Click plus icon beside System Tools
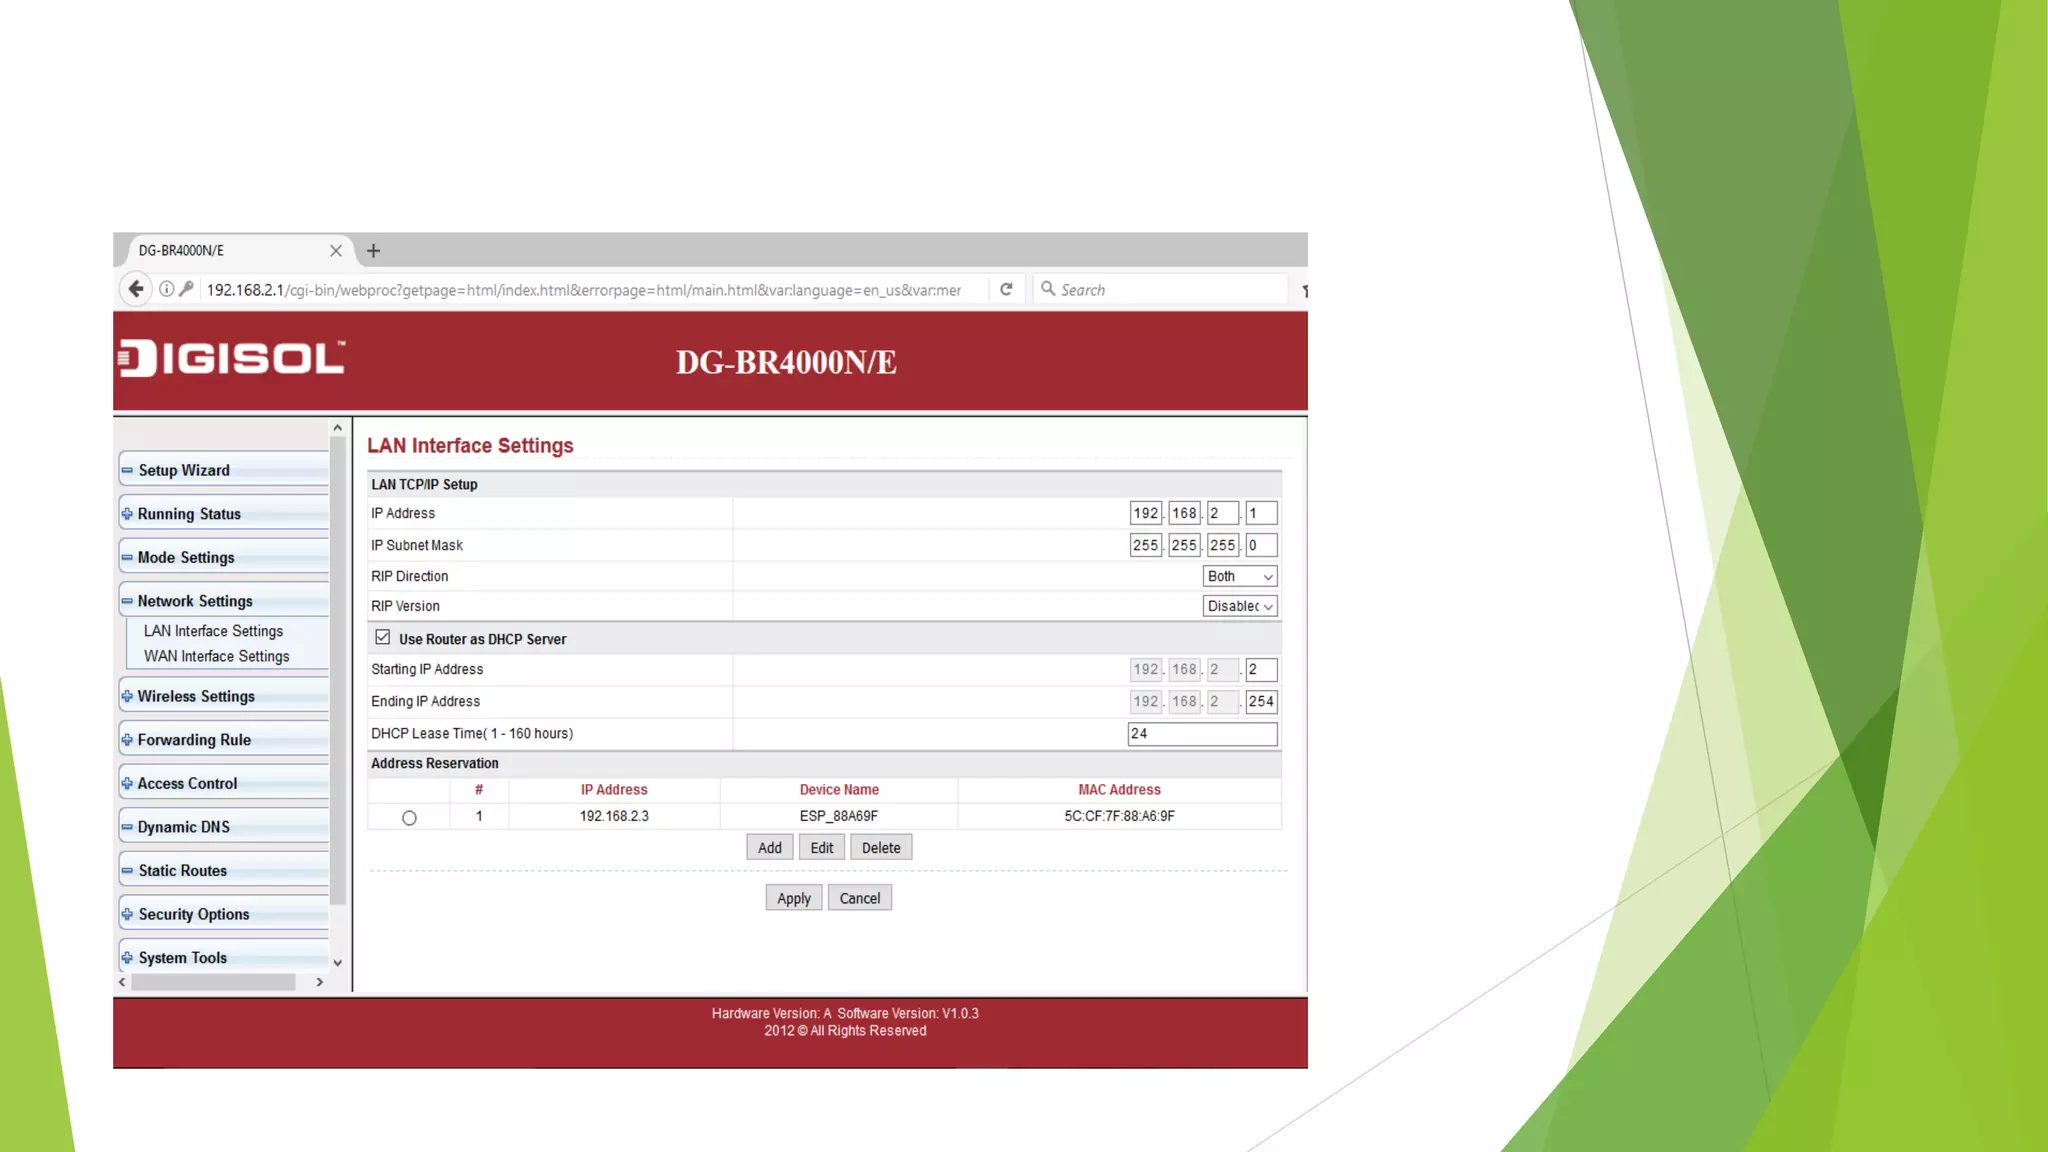 click(127, 958)
